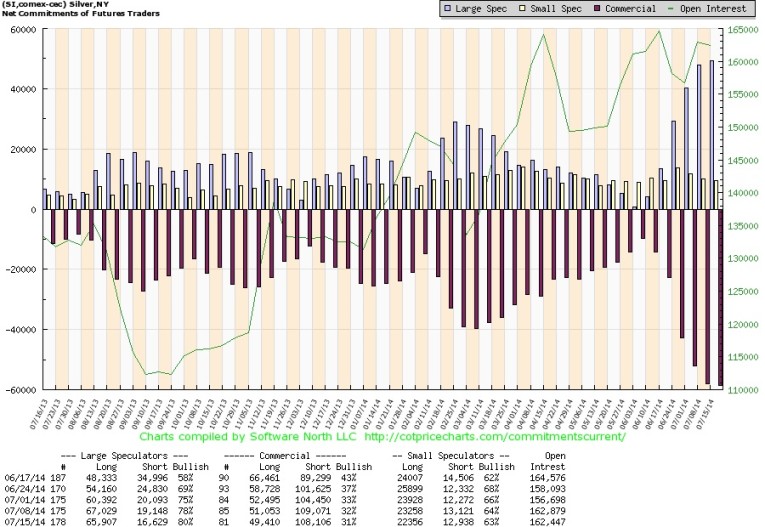Click the 165000 label on right axis

tap(745, 29)
